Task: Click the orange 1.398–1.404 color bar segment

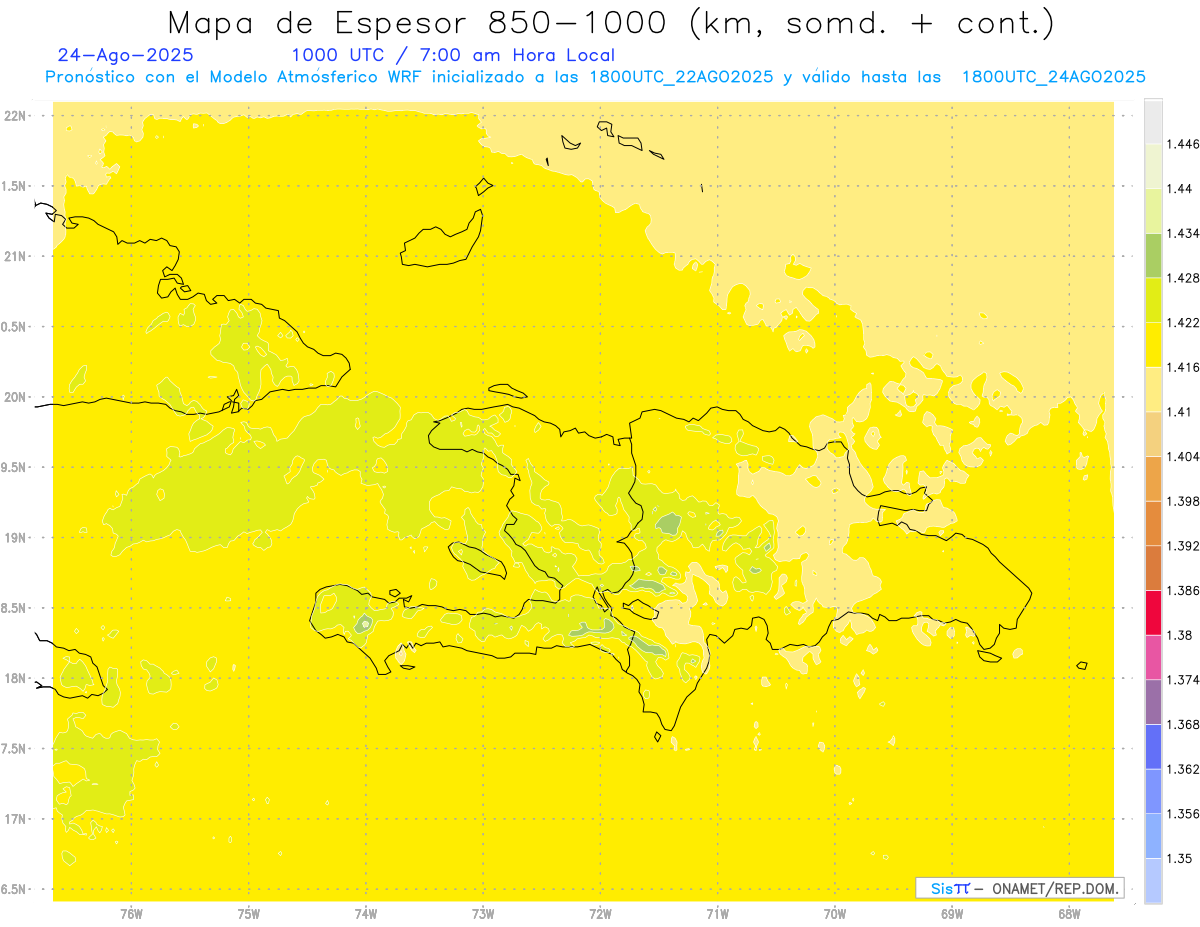Action: (1153, 479)
